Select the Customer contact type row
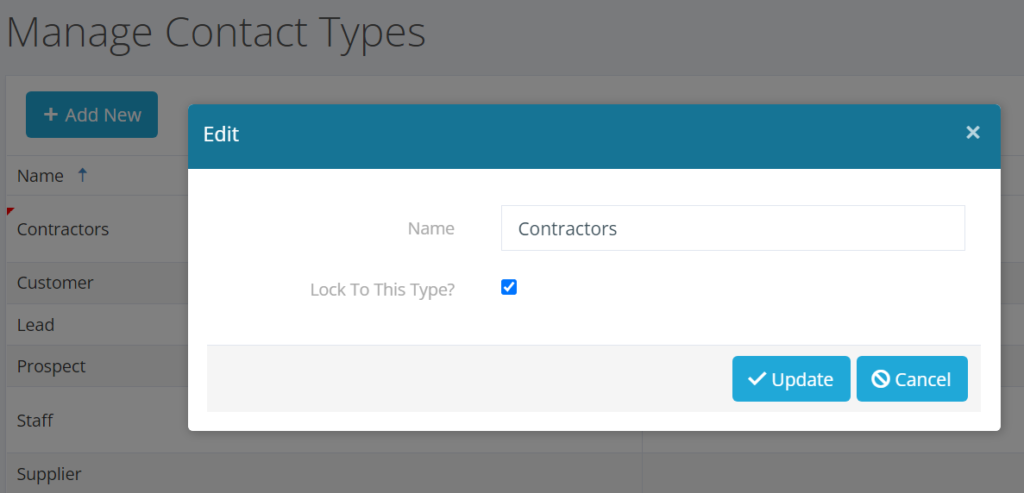1024x493 pixels. pyautogui.click(x=55, y=283)
